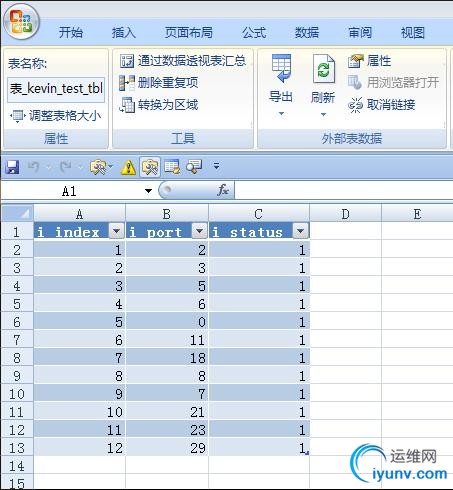This screenshot has width=453, height=490.
Task: Click the i_port header cell
Action: pyautogui.click(x=167, y=231)
